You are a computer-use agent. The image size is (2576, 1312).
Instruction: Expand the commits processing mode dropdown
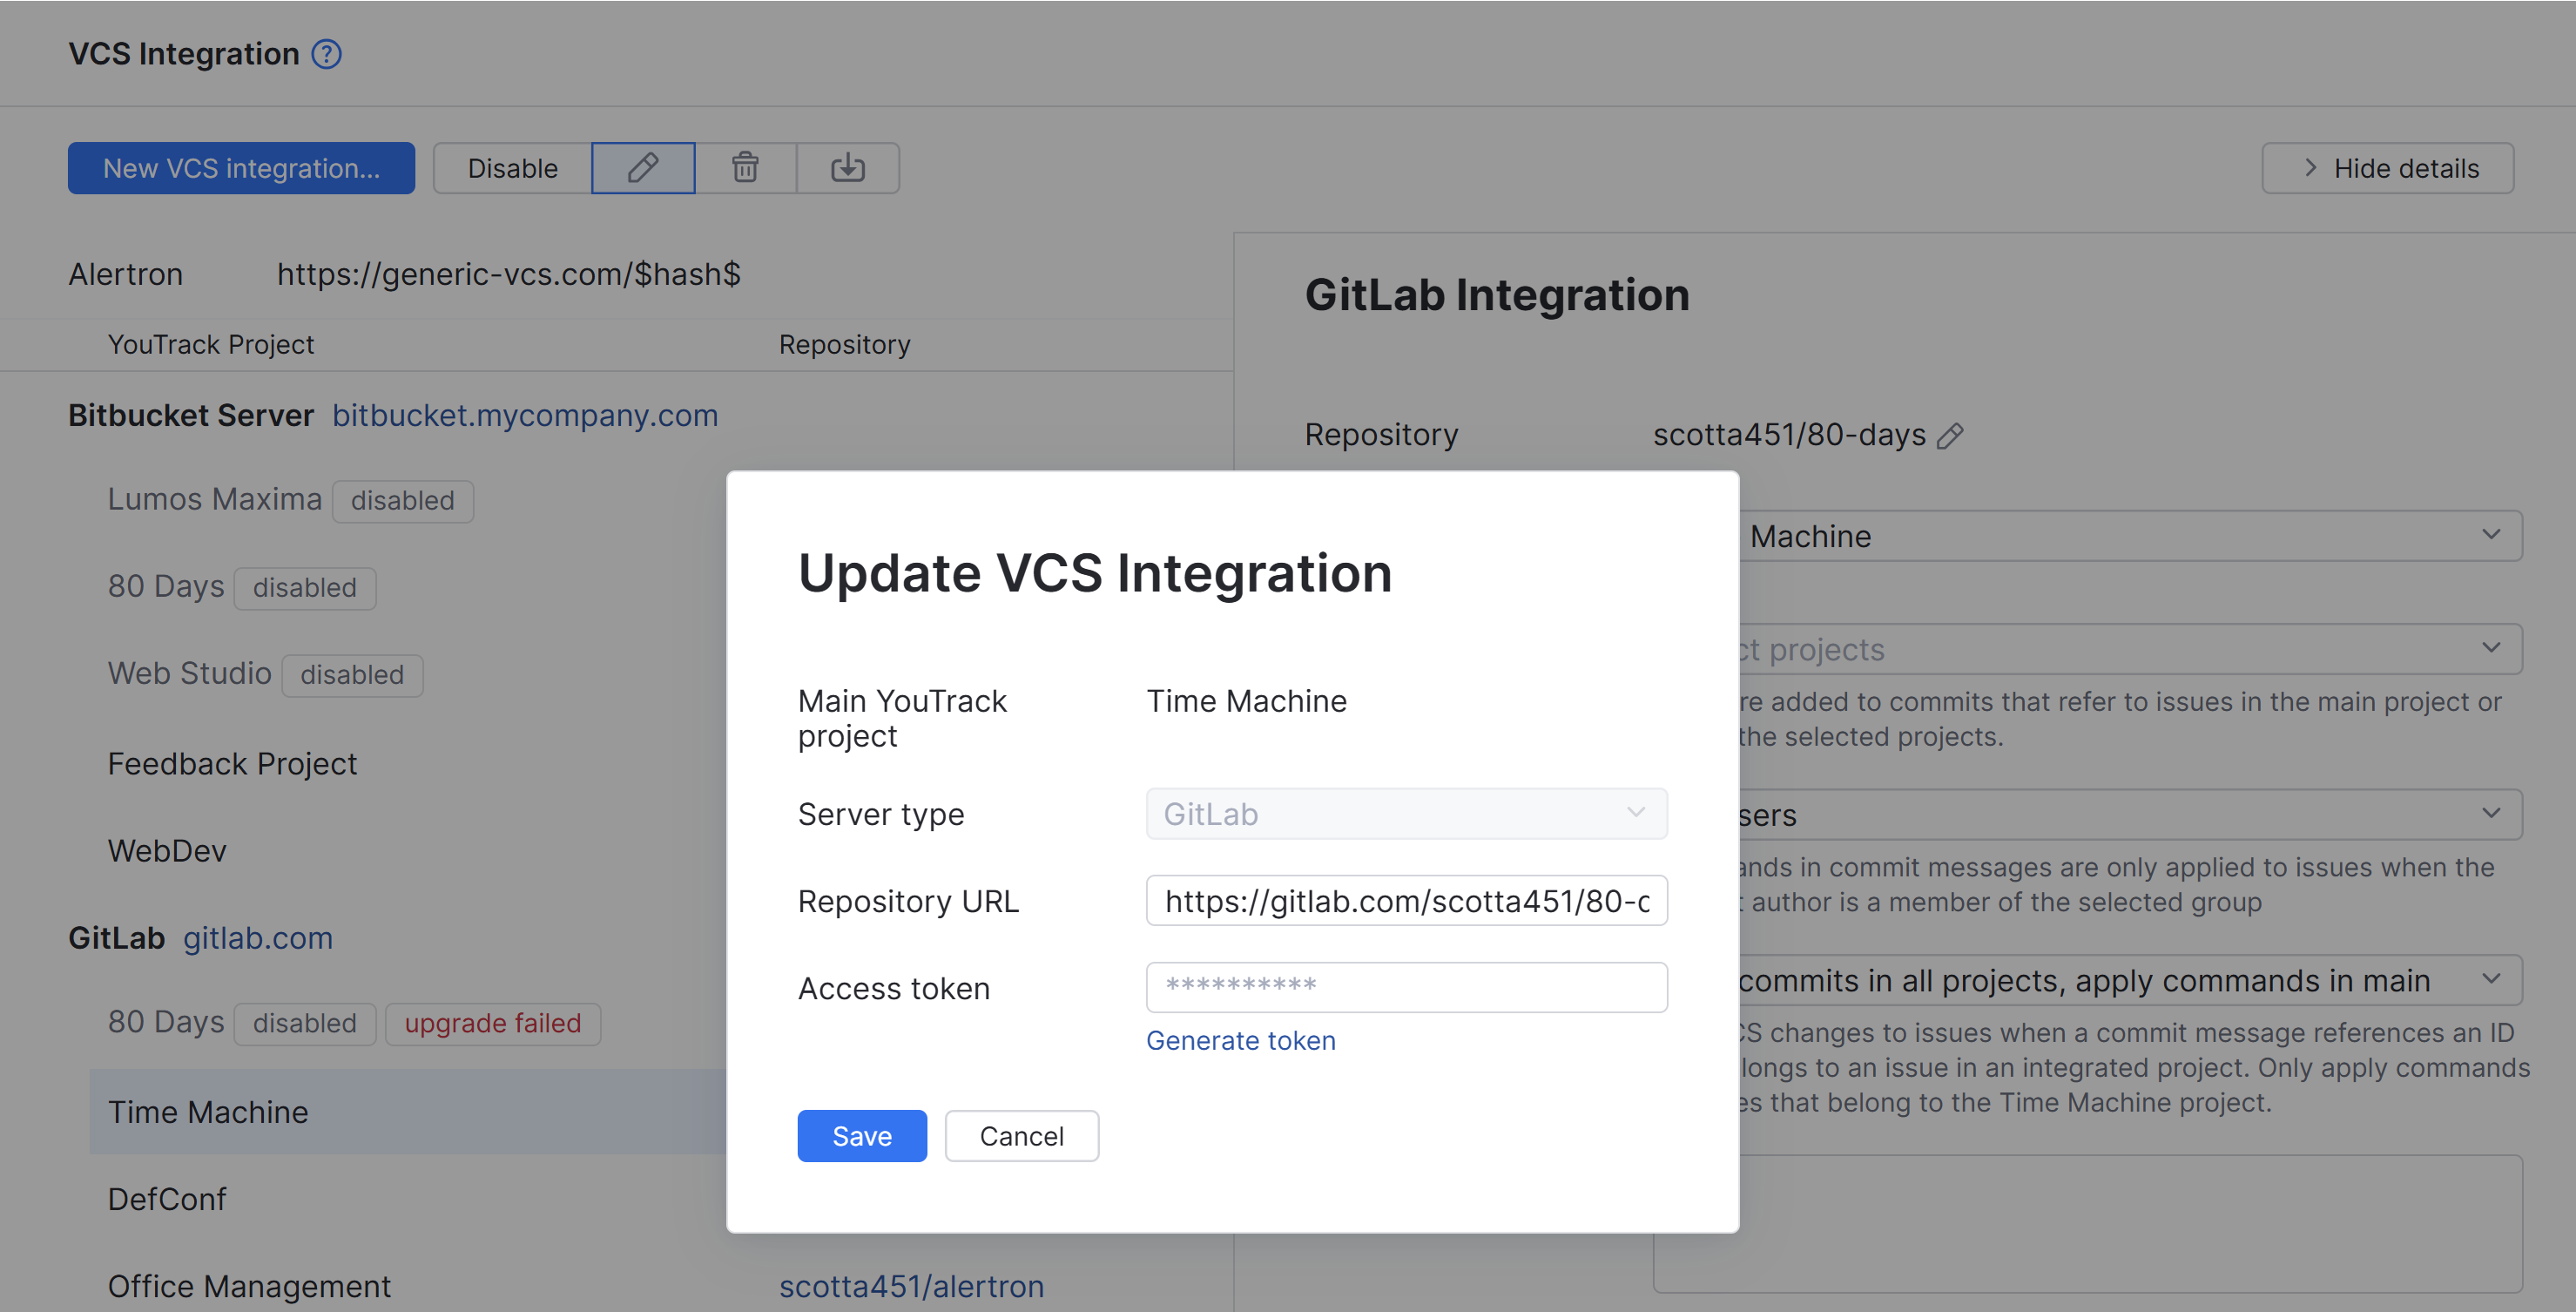[2490, 980]
